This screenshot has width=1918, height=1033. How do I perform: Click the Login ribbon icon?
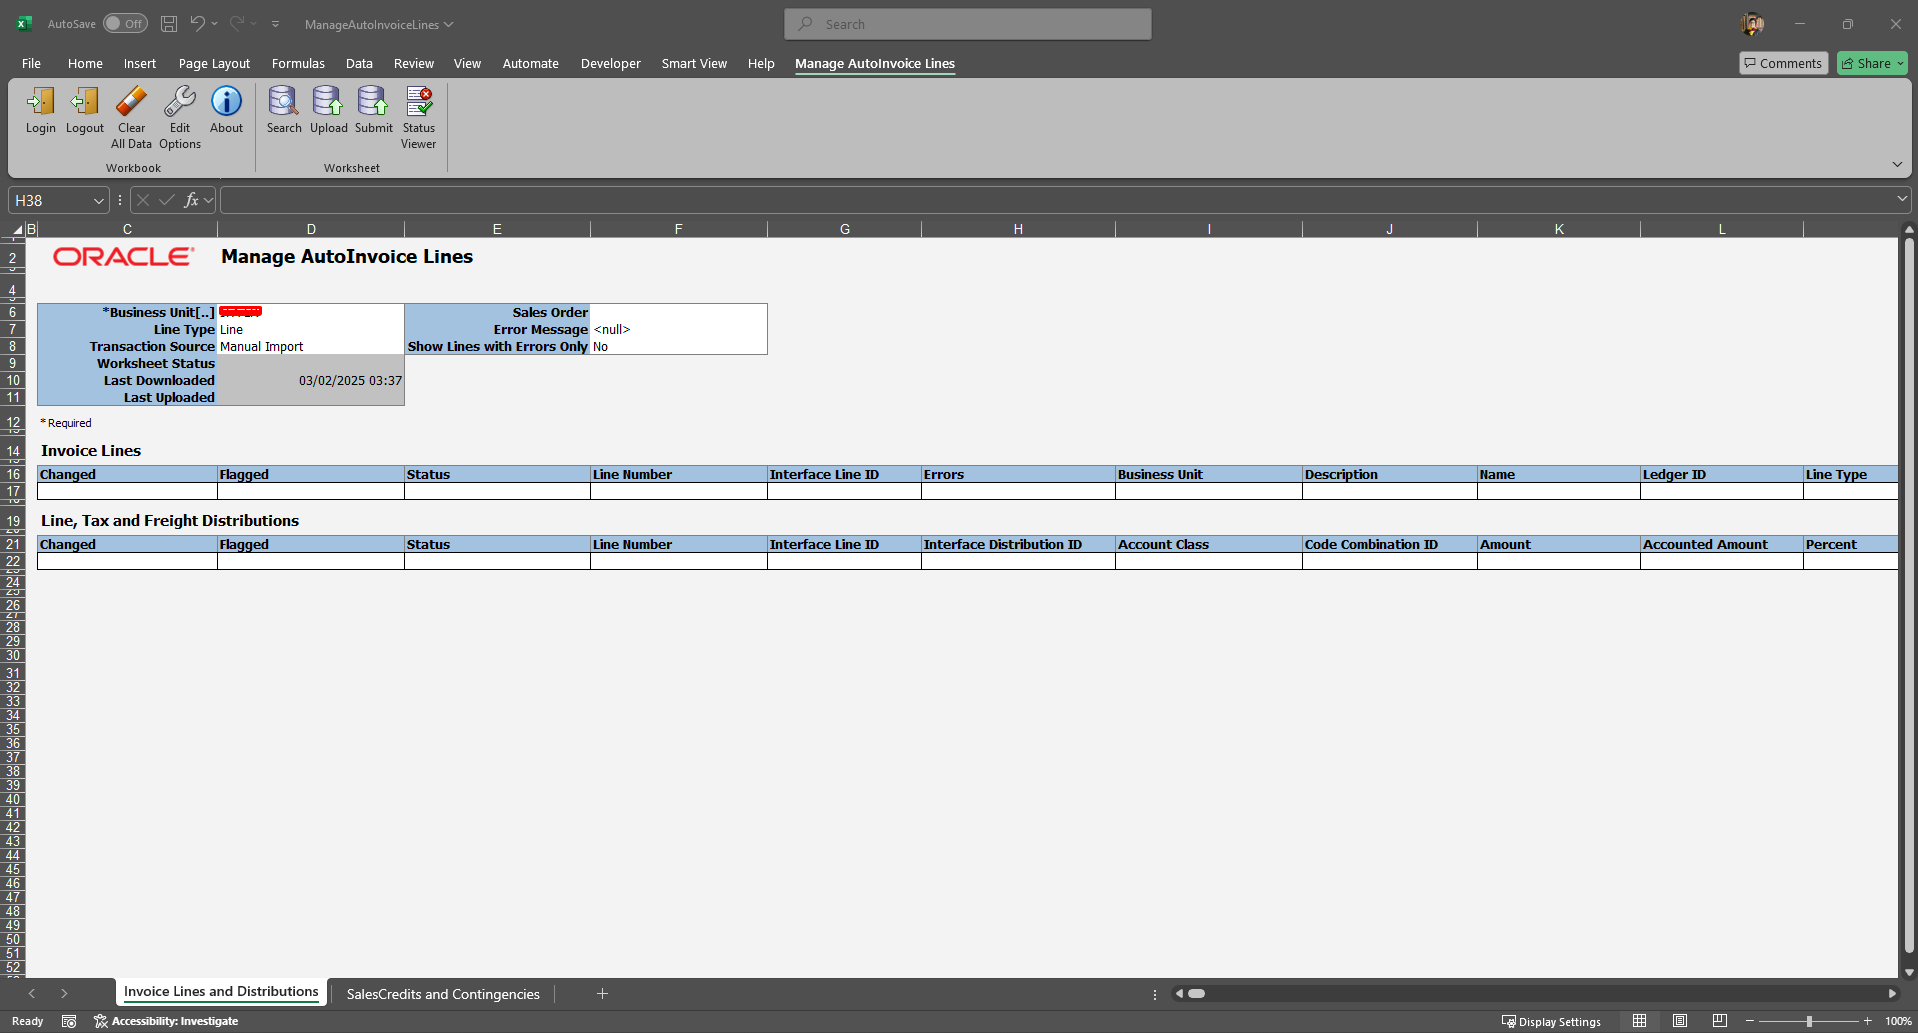pyautogui.click(x=40, y=110)
